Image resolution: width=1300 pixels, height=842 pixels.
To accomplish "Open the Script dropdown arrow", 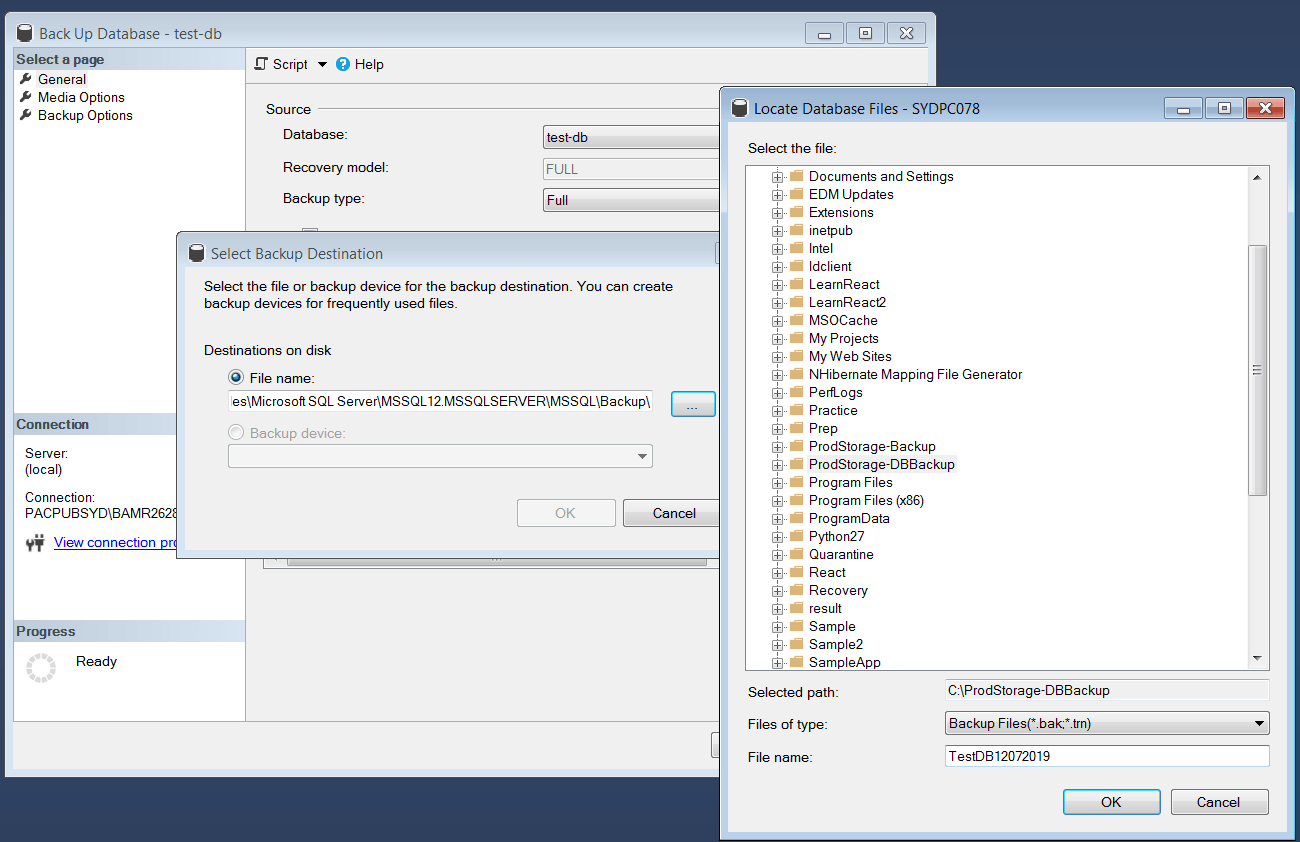I will (x=322, y=64).
